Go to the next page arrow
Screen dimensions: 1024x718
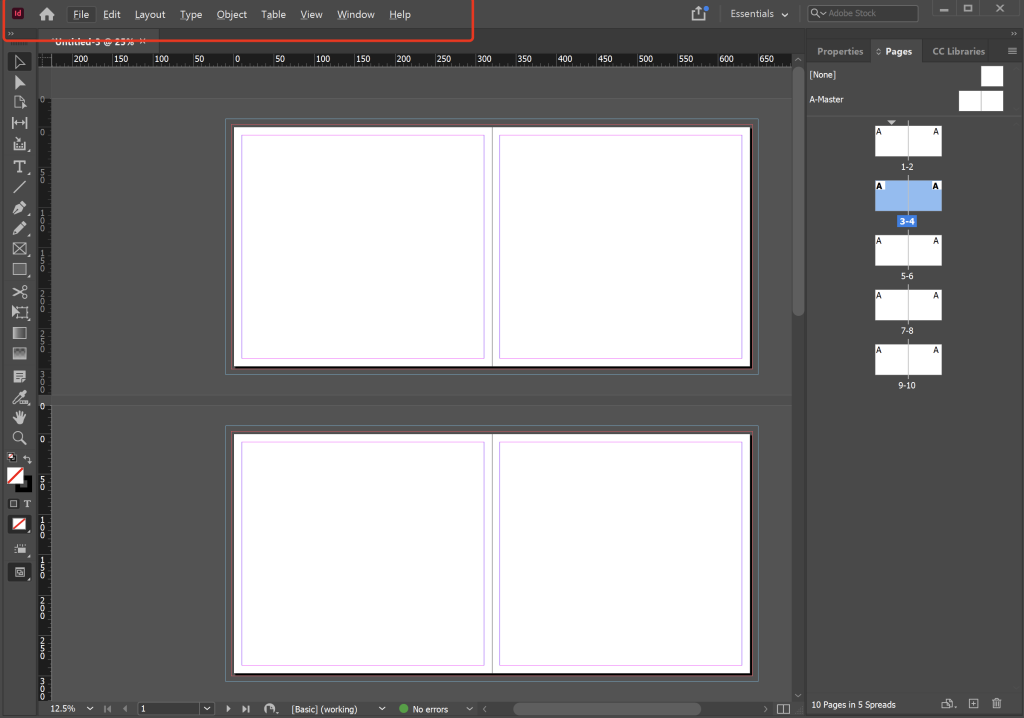[x=229, y=709]
